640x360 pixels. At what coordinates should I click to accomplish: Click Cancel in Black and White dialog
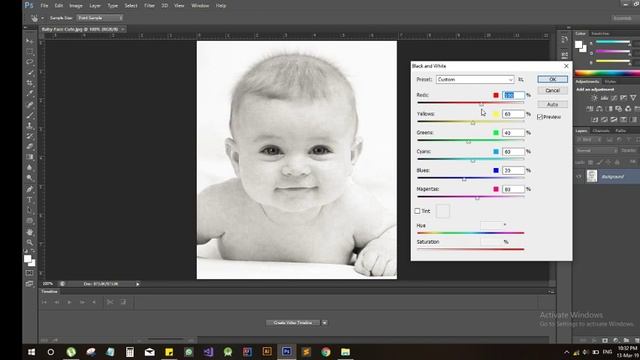pyautogui.click(x=552, y=91)
